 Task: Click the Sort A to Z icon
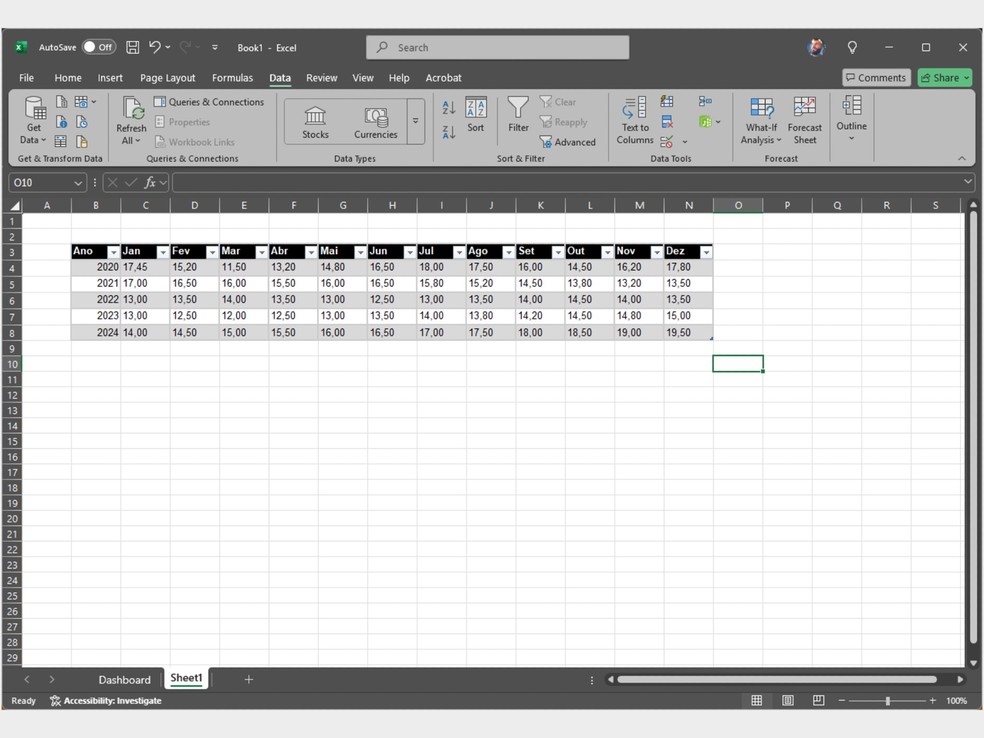click(x=449, y=108)
